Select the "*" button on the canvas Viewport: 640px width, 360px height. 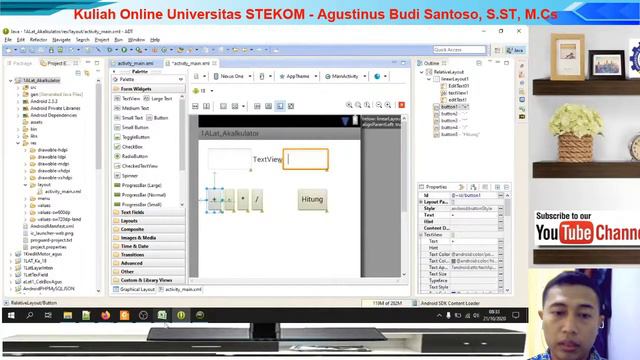(243, 200)
